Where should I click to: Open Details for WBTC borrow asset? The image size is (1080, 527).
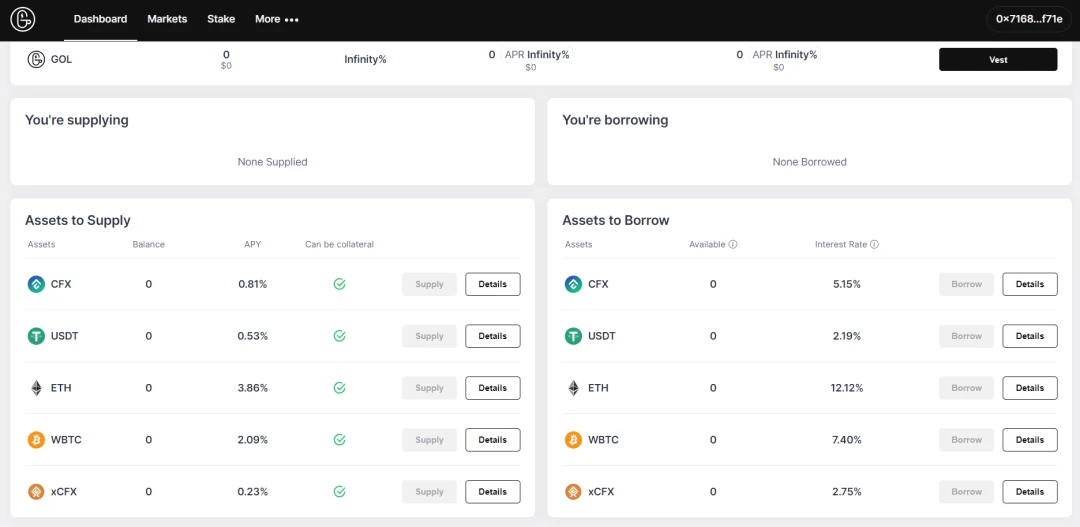click(1029, 440)
